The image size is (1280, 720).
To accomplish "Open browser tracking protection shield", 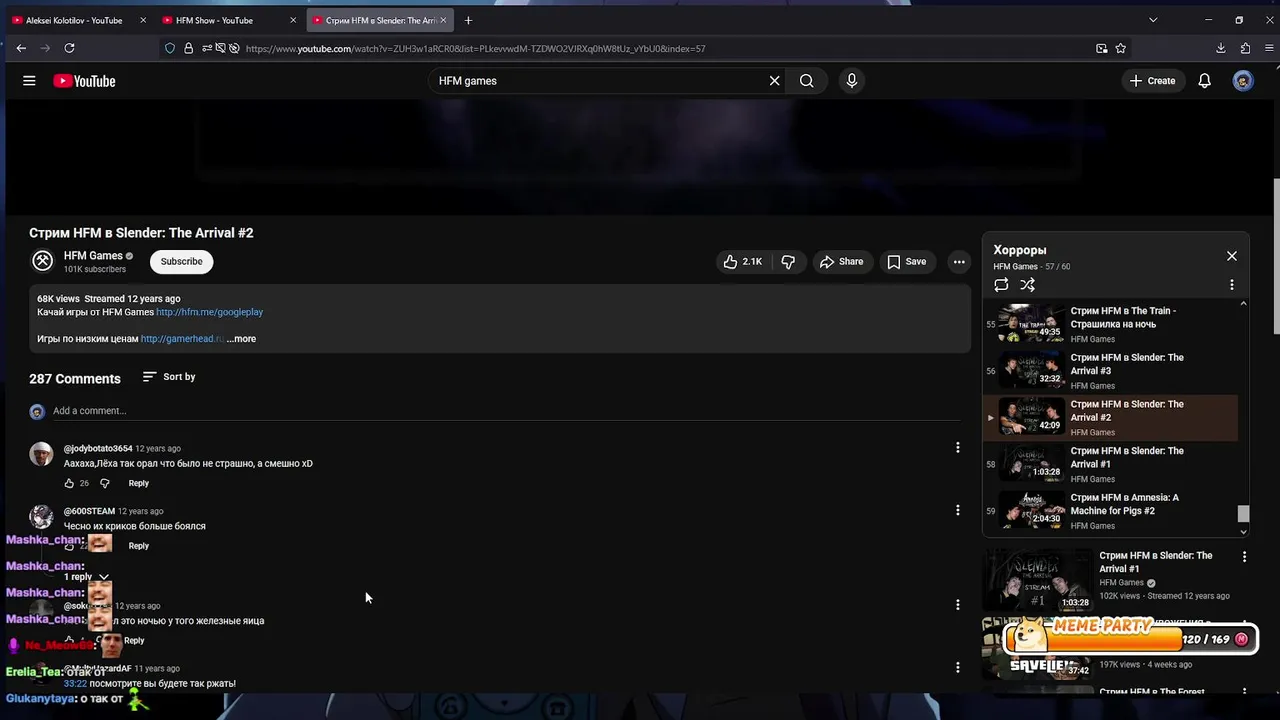I will (170, 48).
